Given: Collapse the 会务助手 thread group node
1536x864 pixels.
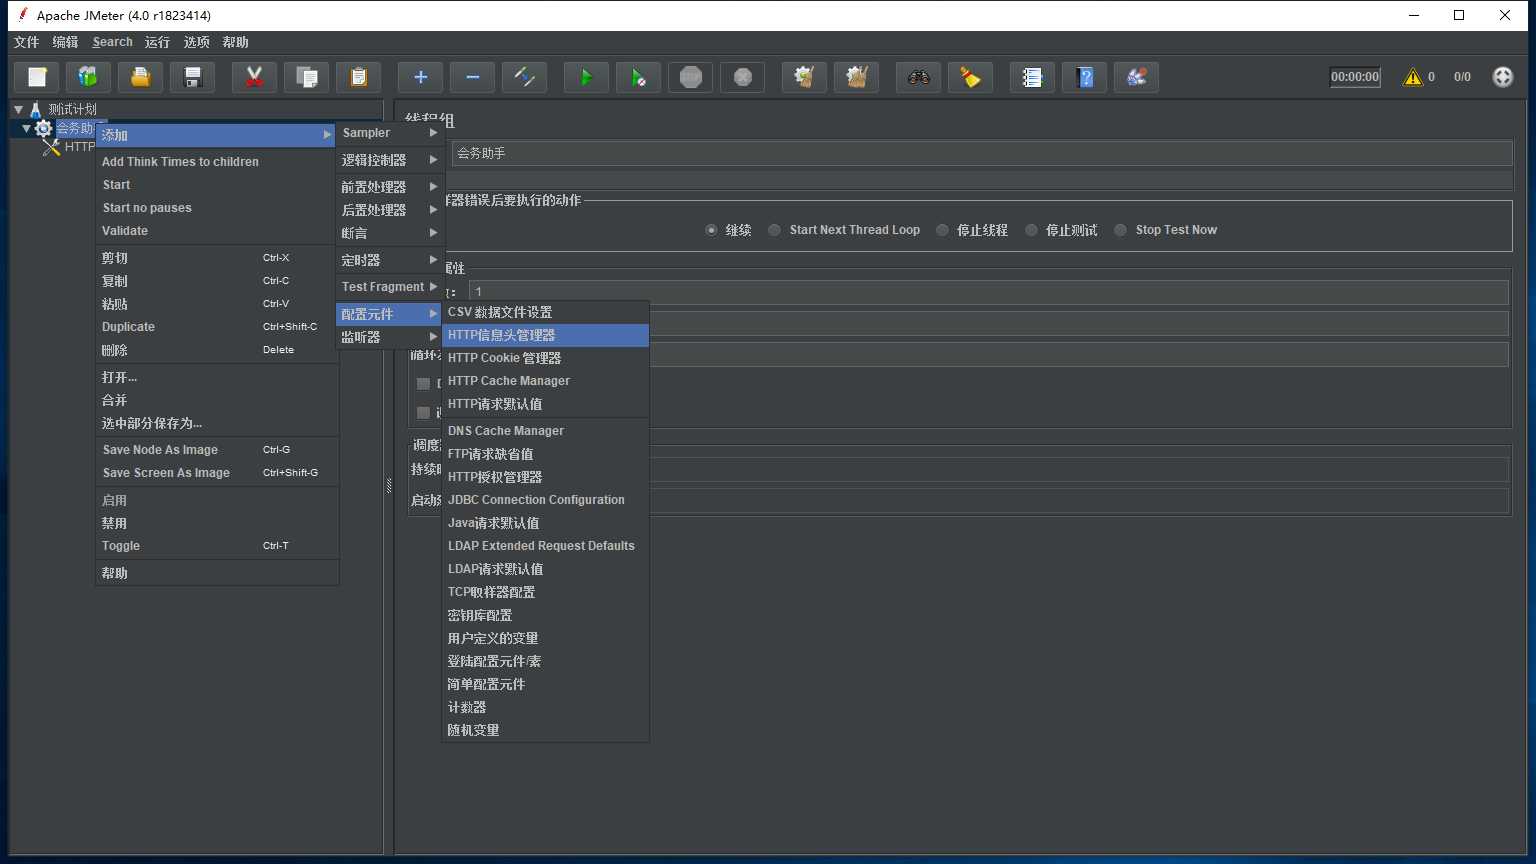Looking at the screenshot, I should pos(26,128).
